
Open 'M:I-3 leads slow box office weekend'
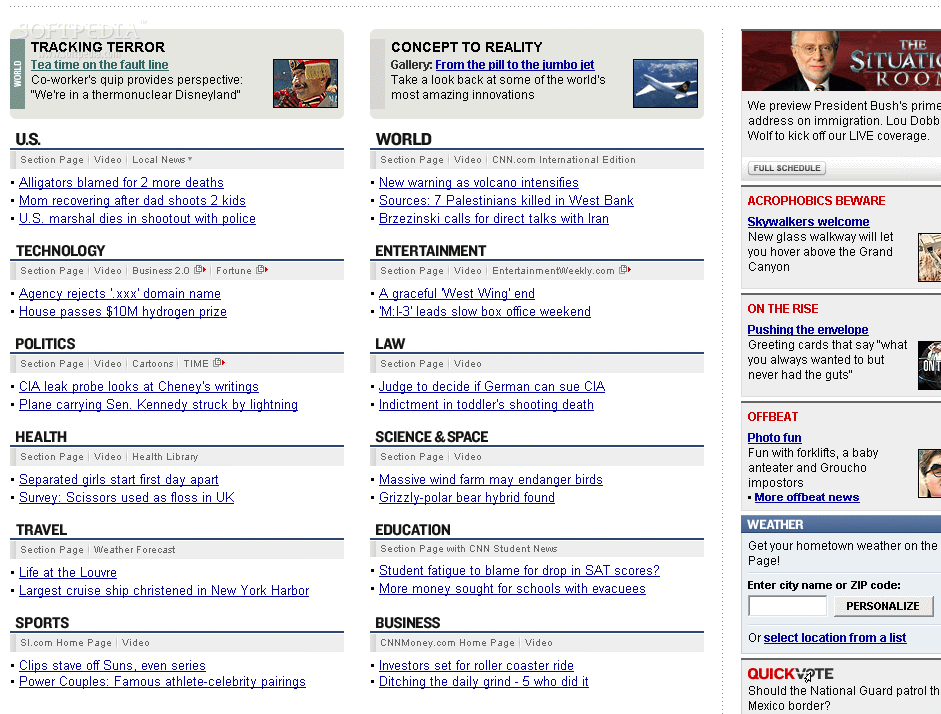click(485, 311)
